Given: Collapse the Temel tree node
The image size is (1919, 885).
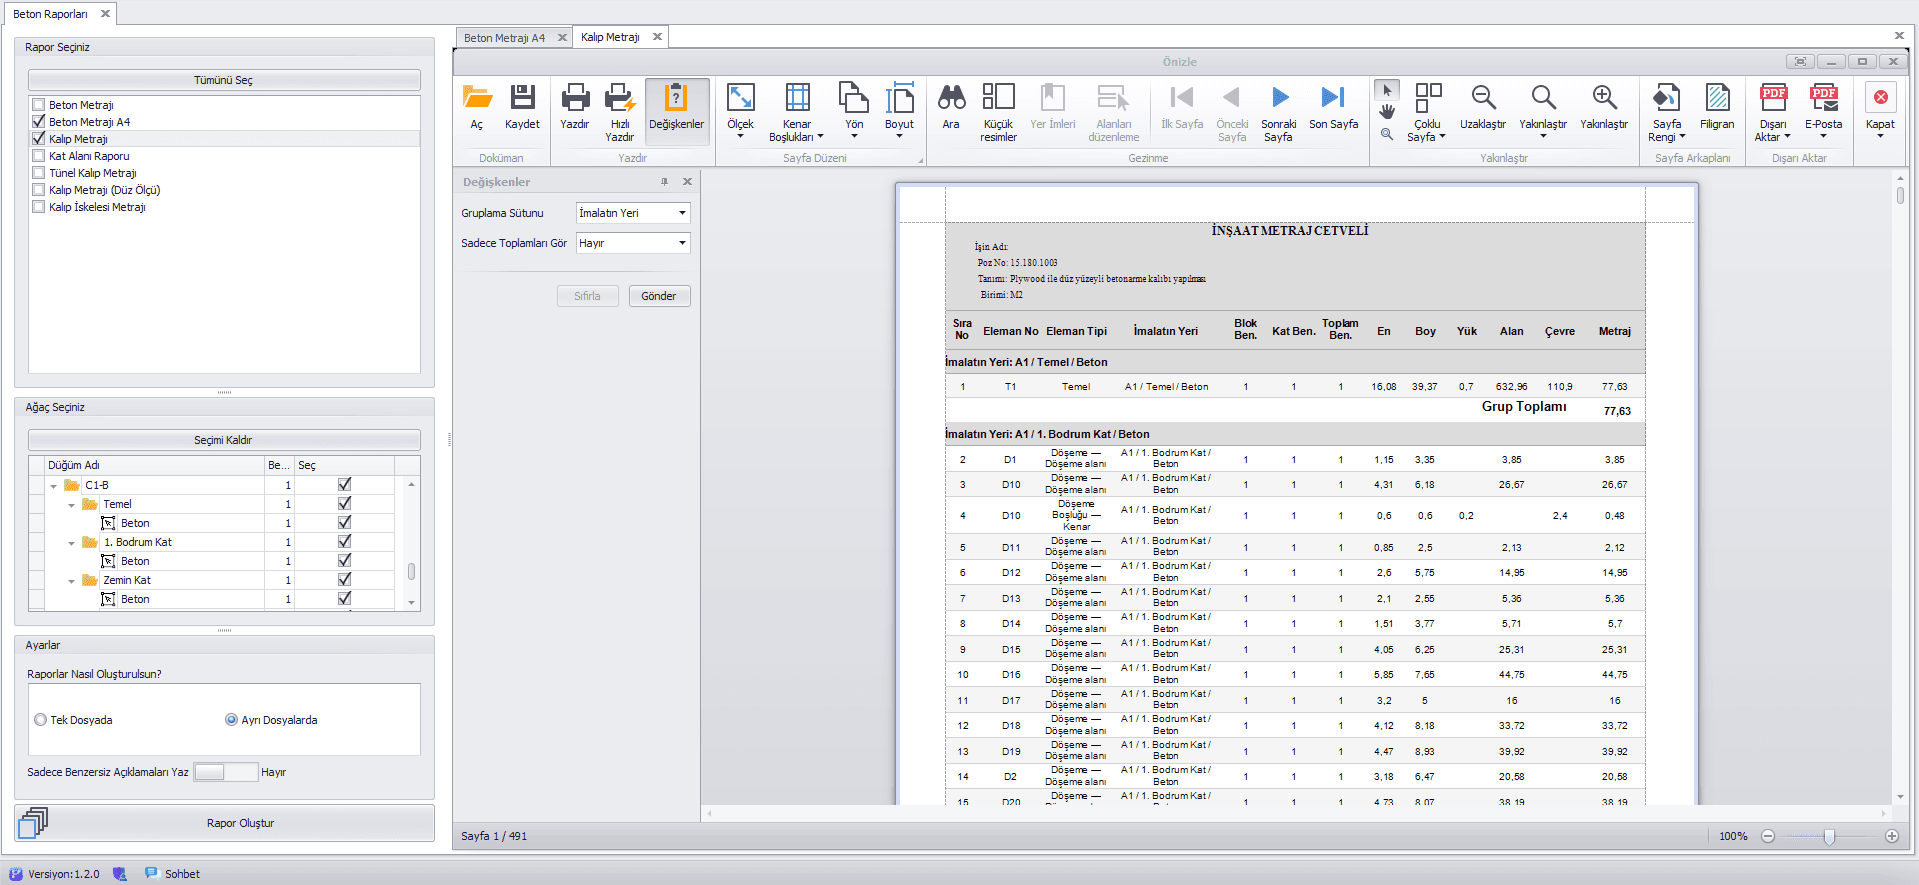Looking at the screenshot, I should pyautogui.click(x=72, y=505).
